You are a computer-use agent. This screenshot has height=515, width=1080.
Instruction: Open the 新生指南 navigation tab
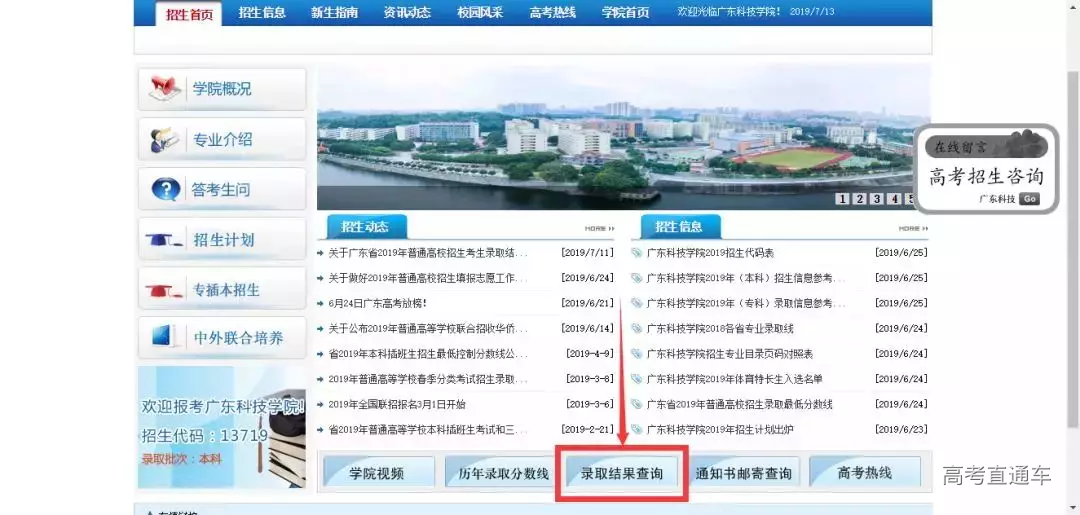pyautogui.click(x=334, y=13)
